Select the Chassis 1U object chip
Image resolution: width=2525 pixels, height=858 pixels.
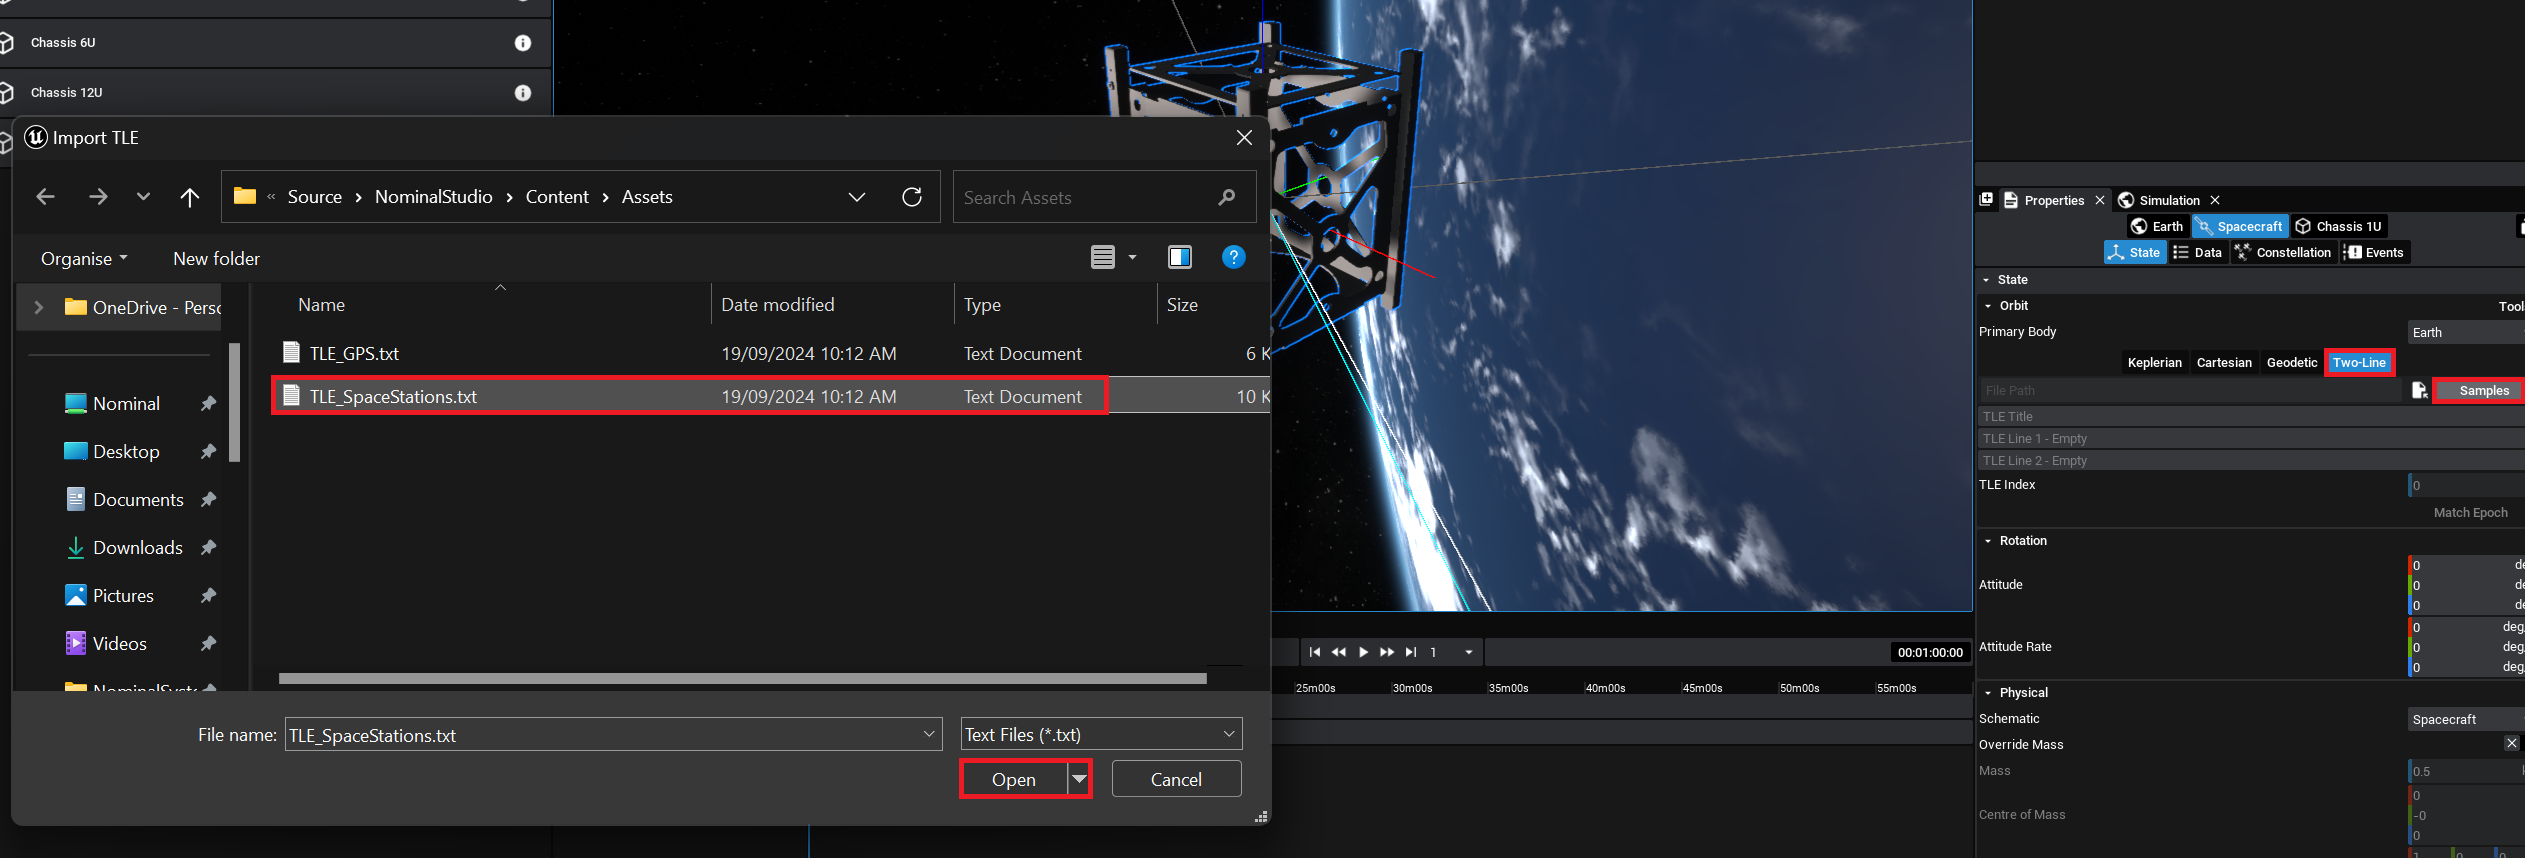(2338, 226)
